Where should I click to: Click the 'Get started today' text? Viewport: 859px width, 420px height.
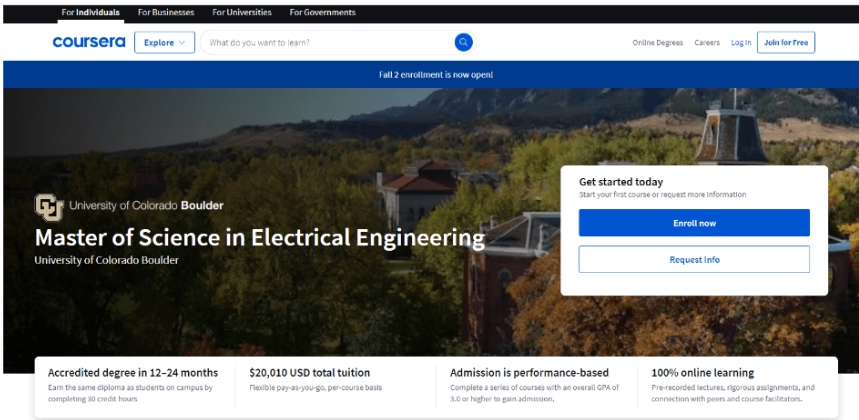621,182
